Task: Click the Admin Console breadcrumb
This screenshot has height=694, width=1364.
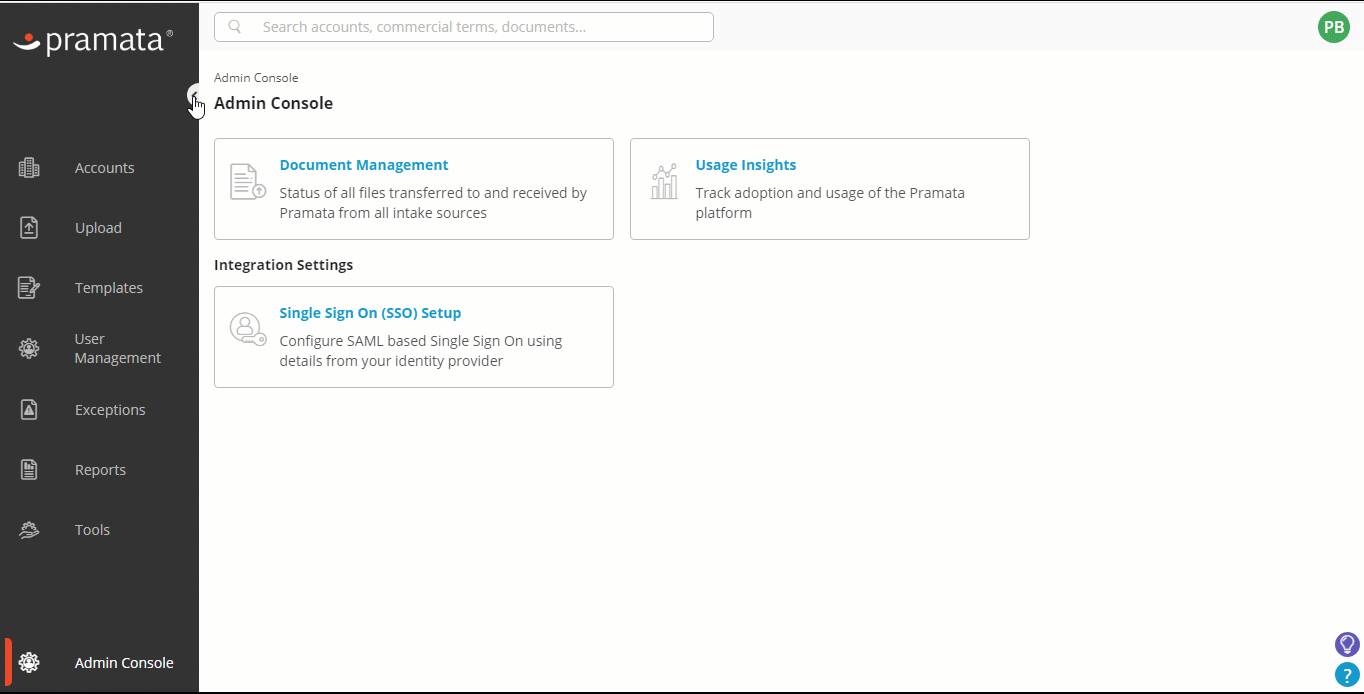Action: [x=256, y=77]
